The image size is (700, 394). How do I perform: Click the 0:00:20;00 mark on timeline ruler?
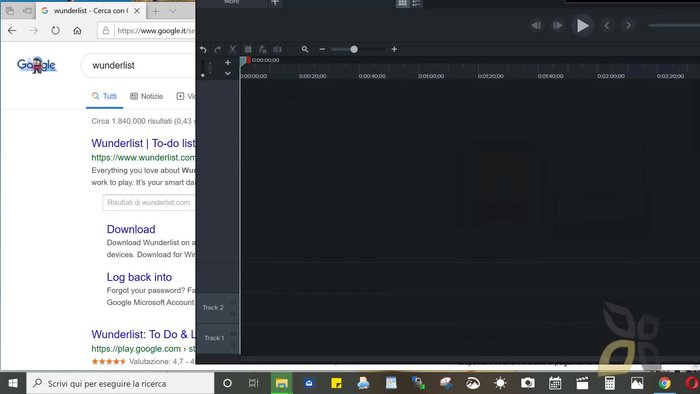[312, 76]
